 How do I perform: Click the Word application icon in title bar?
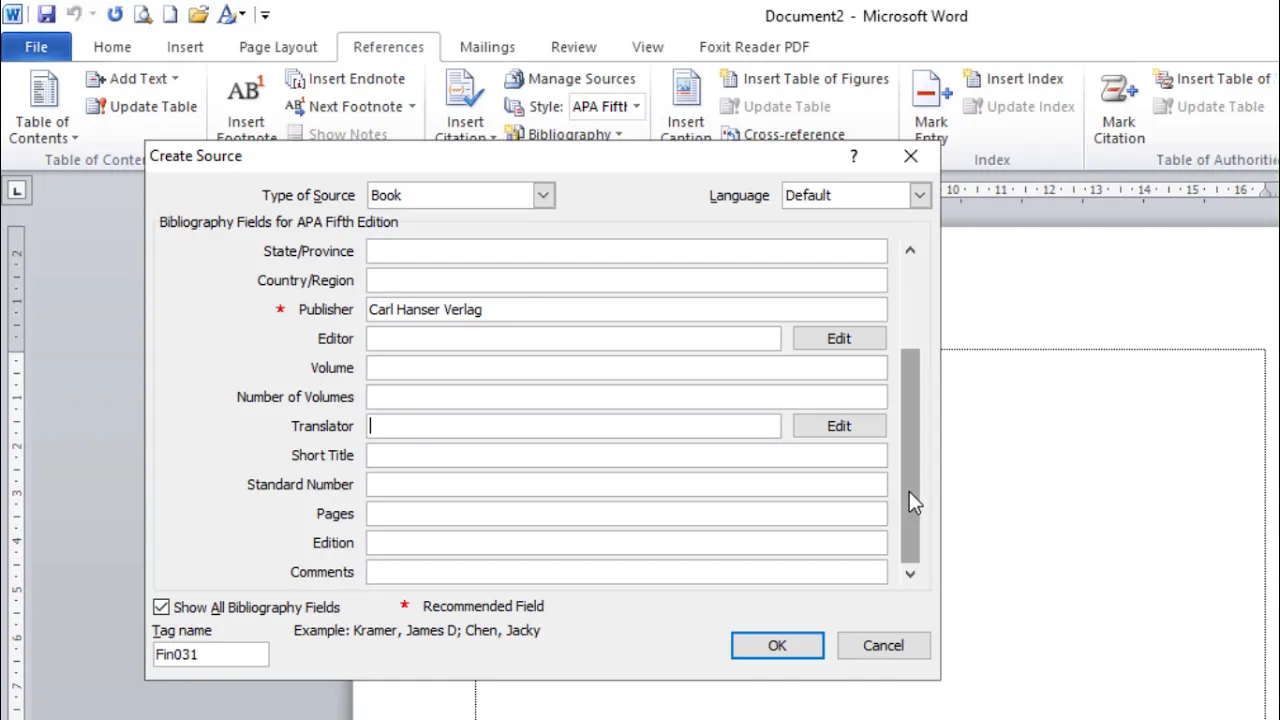(14, 15)
